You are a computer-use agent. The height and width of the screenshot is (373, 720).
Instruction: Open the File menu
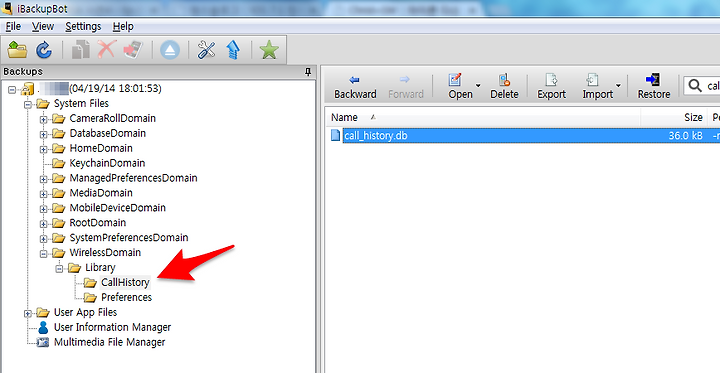(13, 27)
